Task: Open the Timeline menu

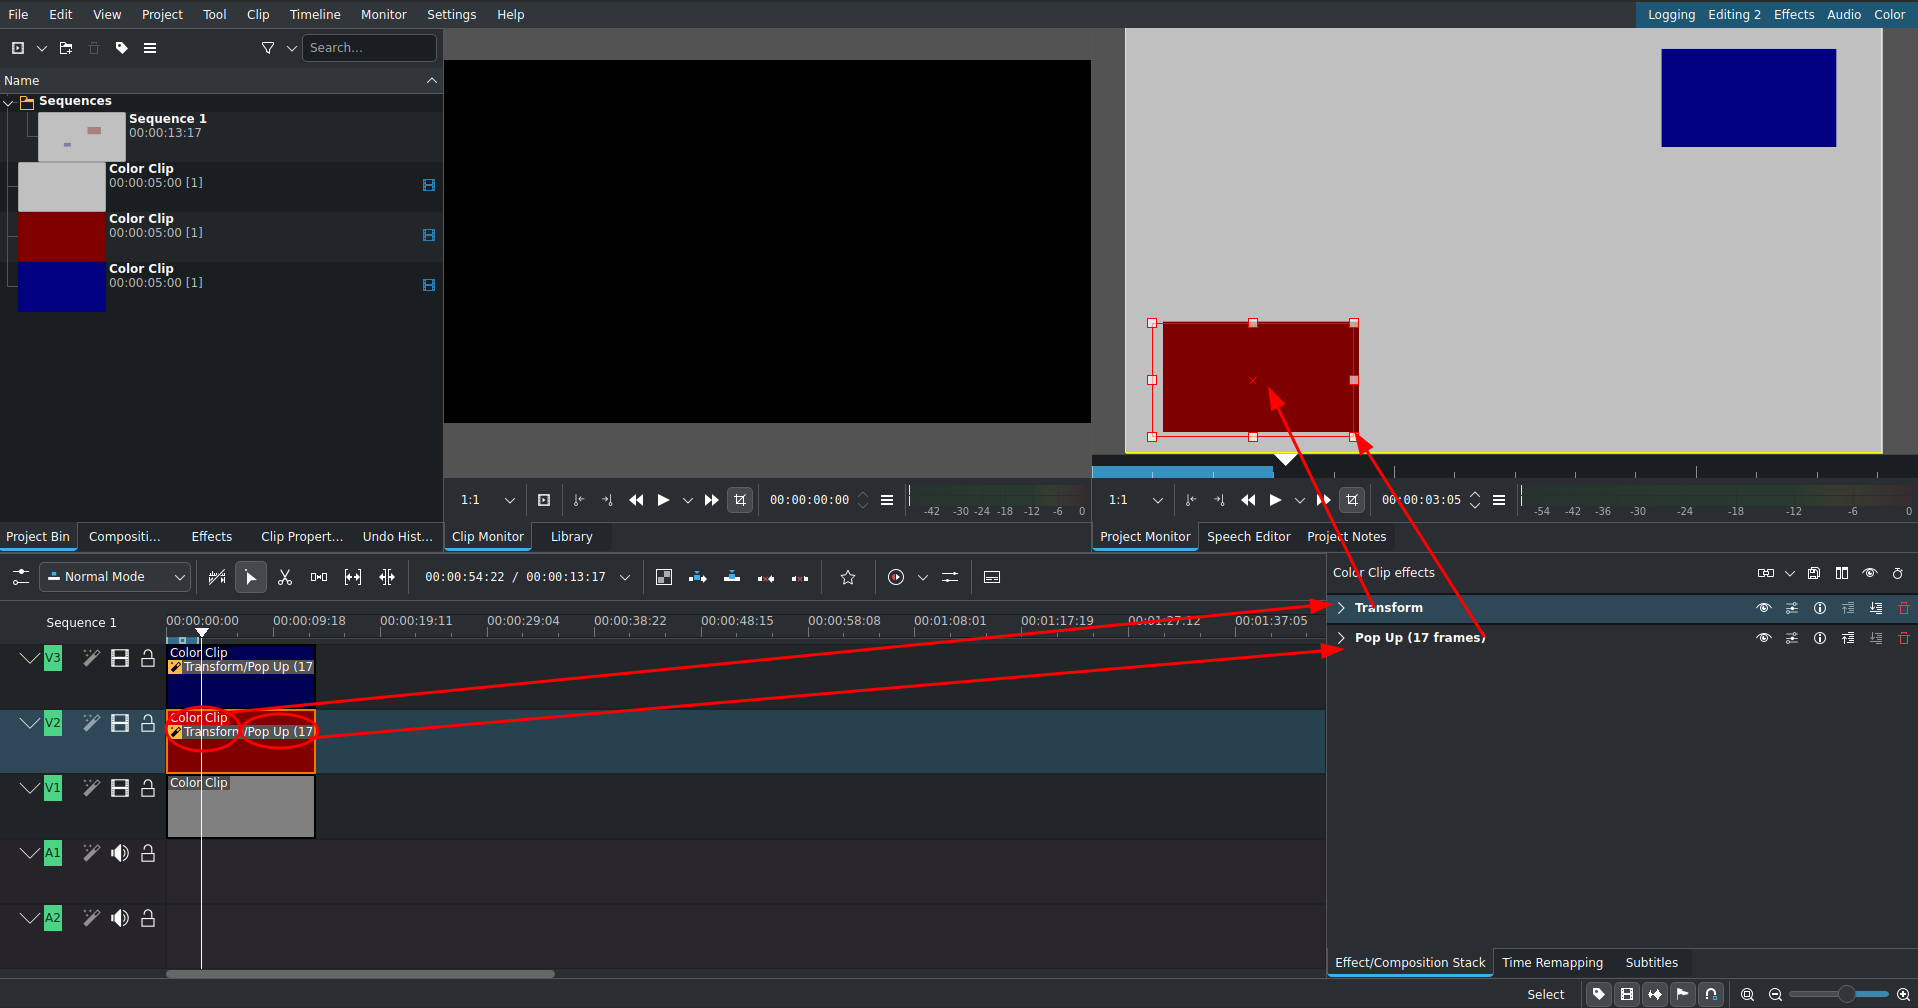Action: [x=315, y=14]
